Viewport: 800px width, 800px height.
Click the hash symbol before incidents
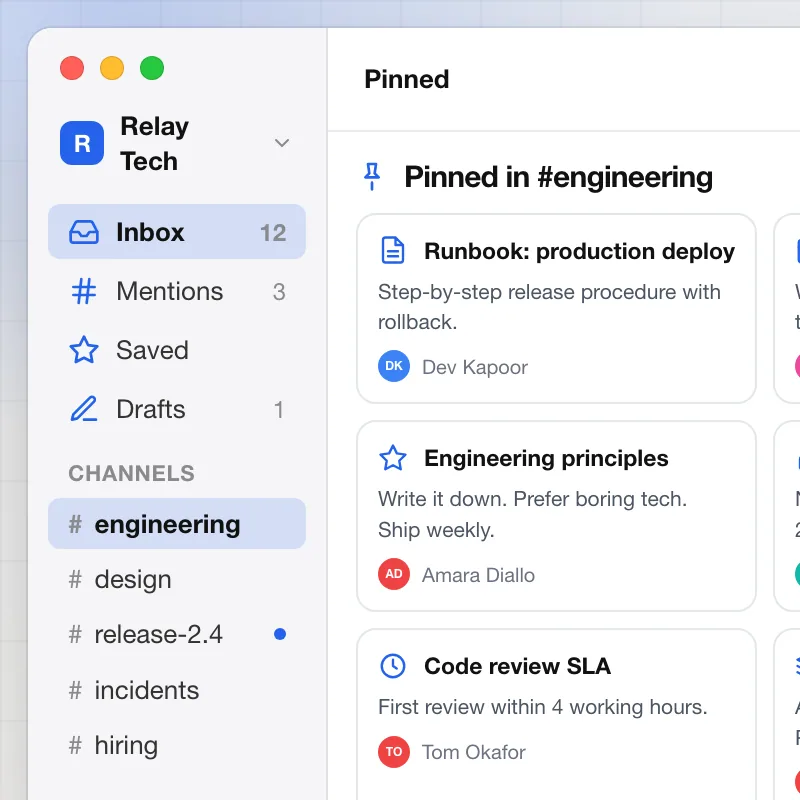pos(75,690)
